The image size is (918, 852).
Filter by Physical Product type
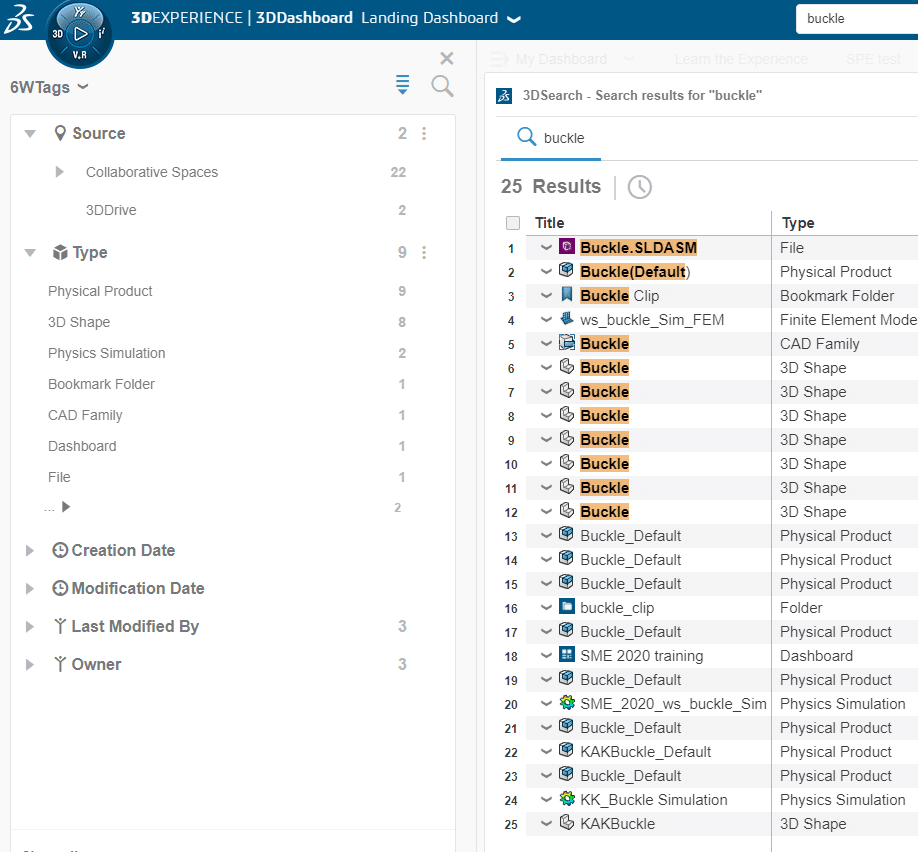(x=100, y=291)
